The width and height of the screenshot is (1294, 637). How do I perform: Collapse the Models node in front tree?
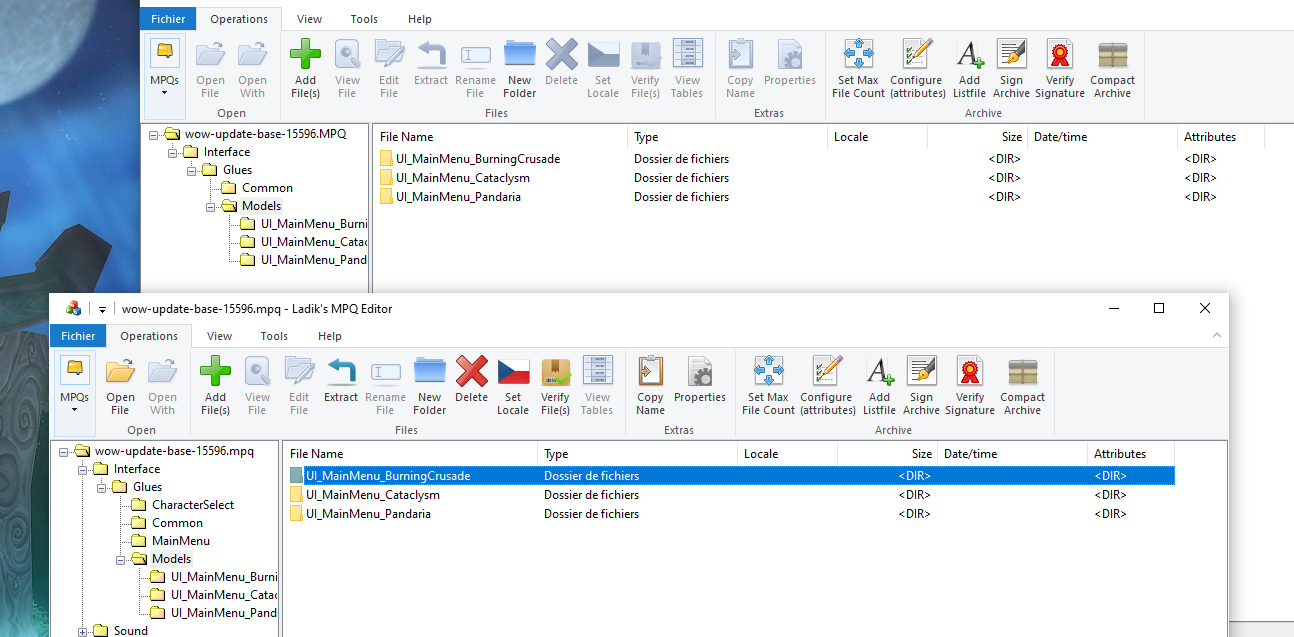pos(121,559)
